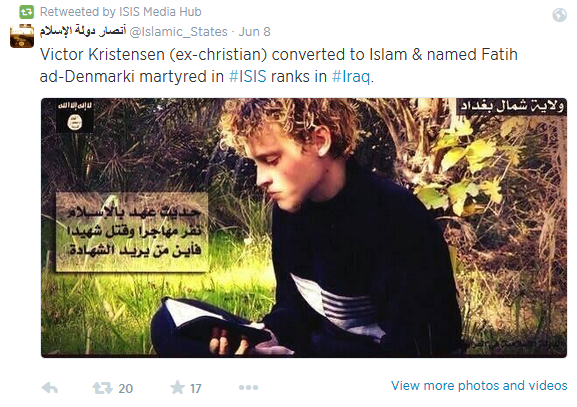Click the black flag emblem in photo corner
This screenshot has width=577, height=407.
75,116
